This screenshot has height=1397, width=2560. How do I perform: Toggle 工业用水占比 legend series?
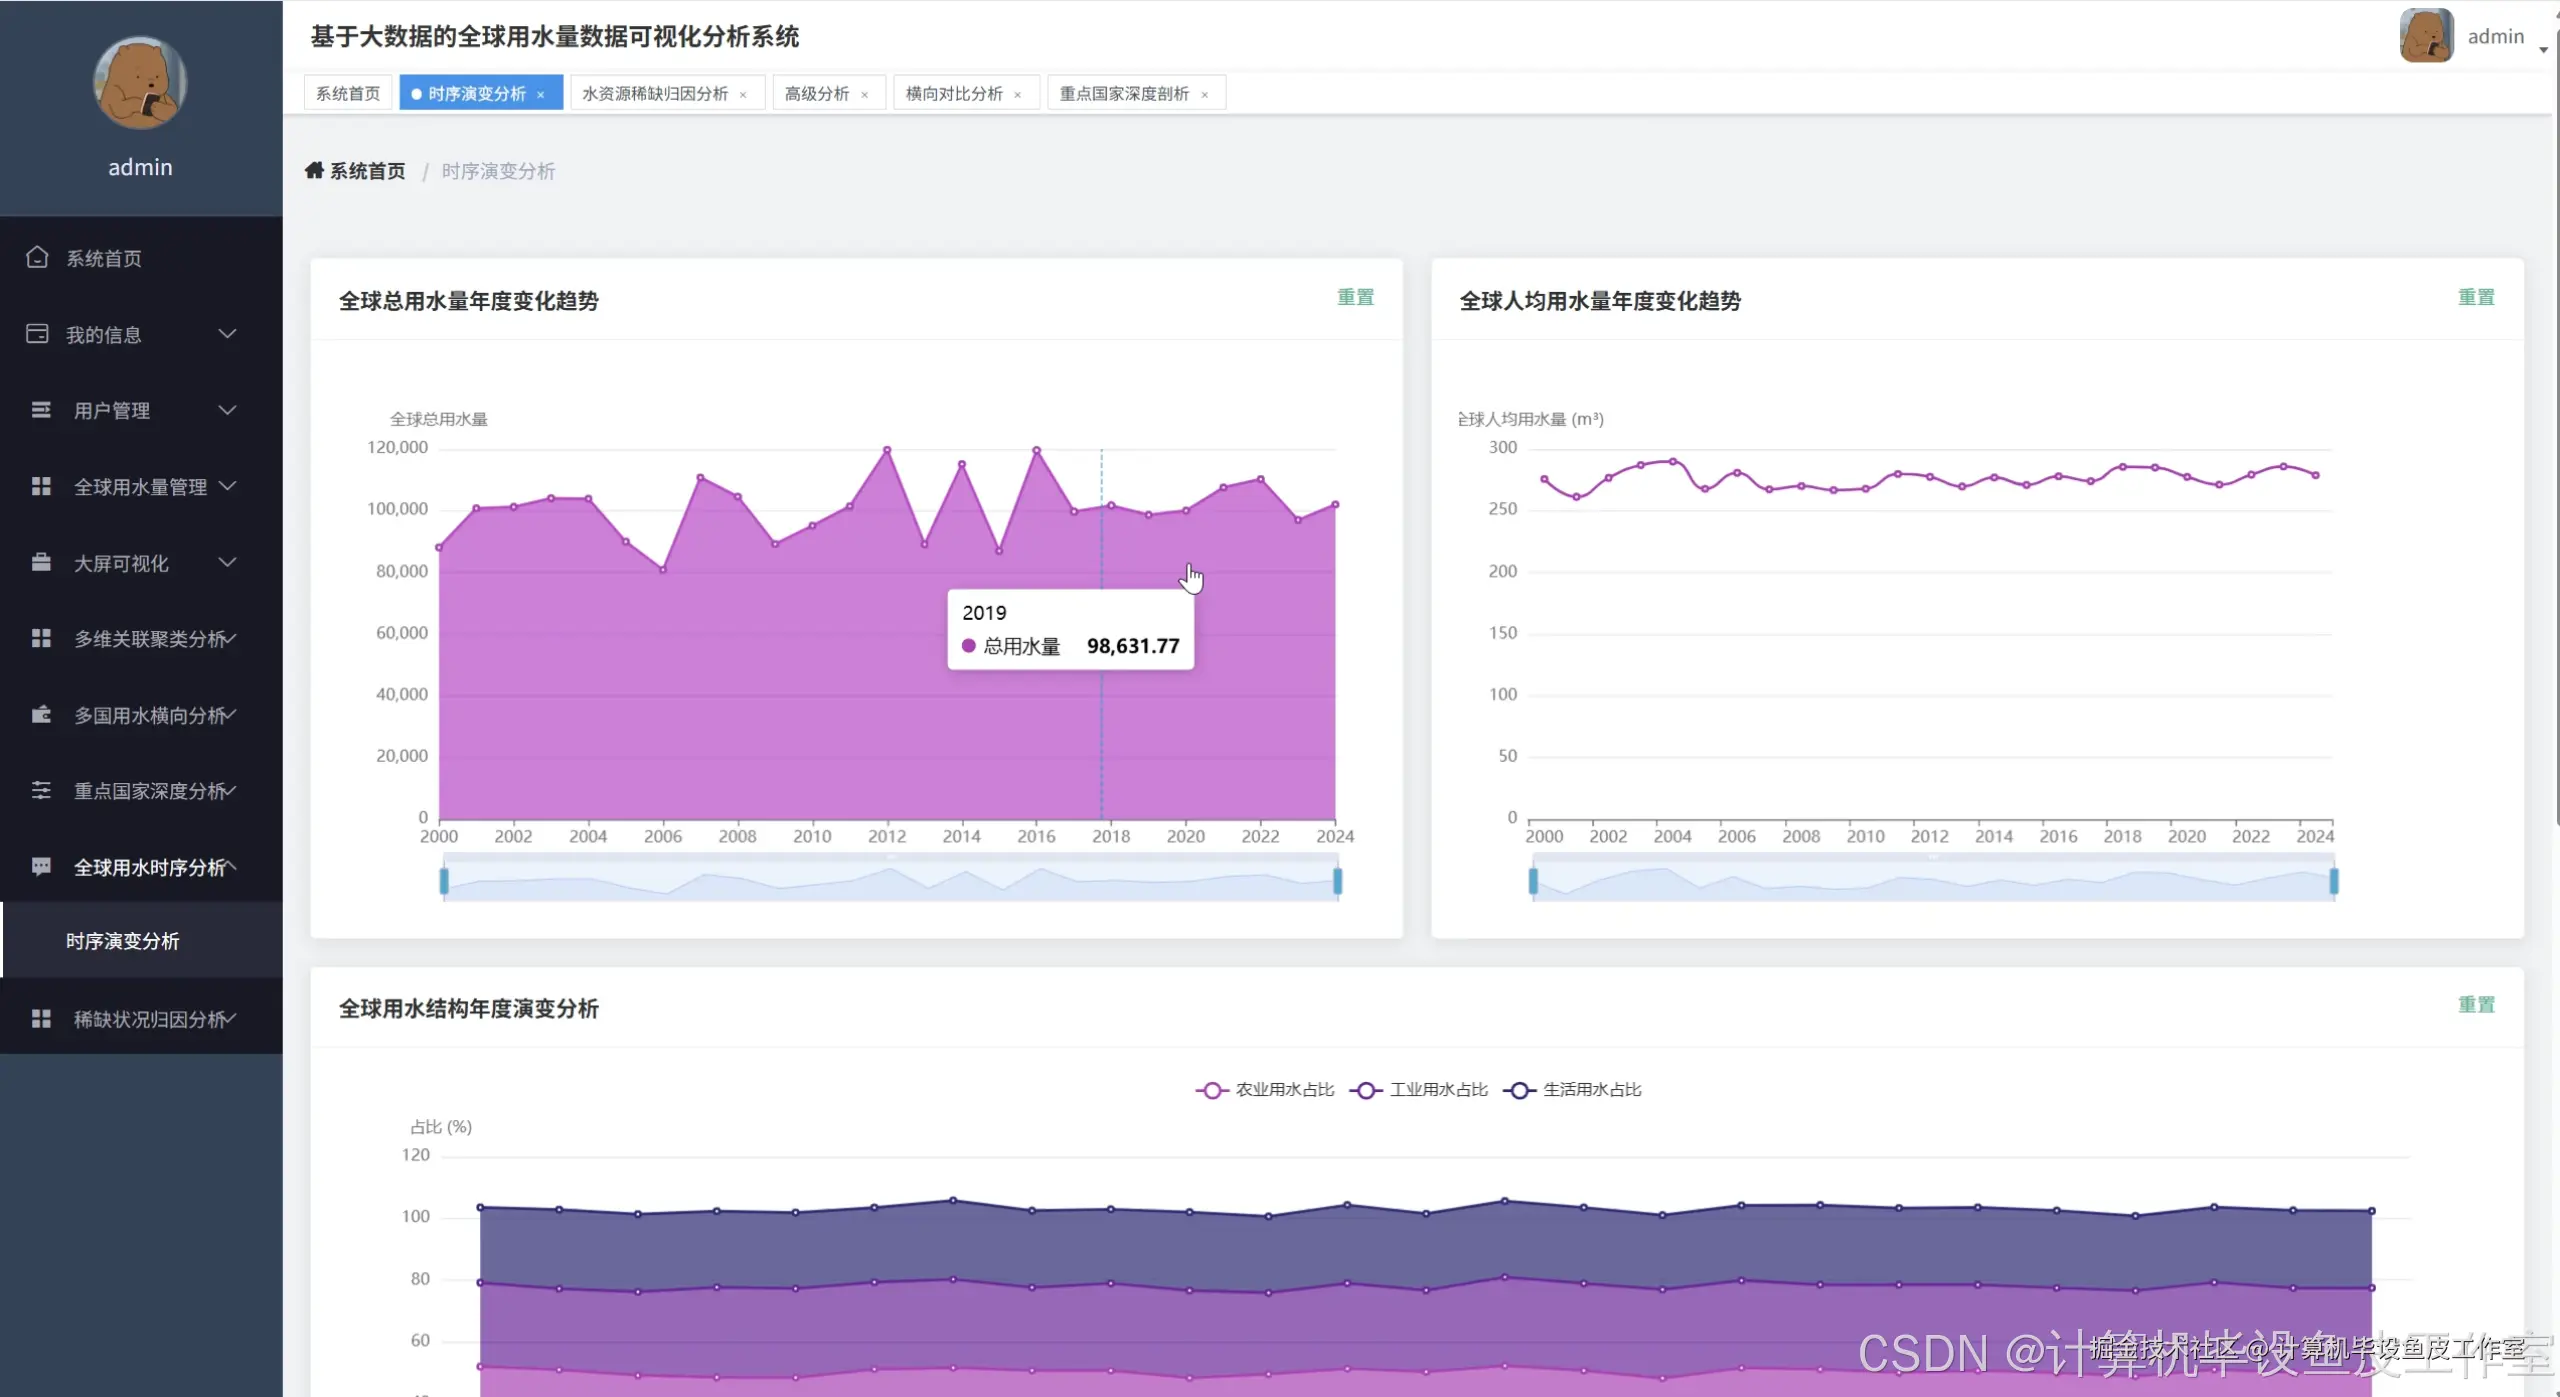tap(1419, 1090)
